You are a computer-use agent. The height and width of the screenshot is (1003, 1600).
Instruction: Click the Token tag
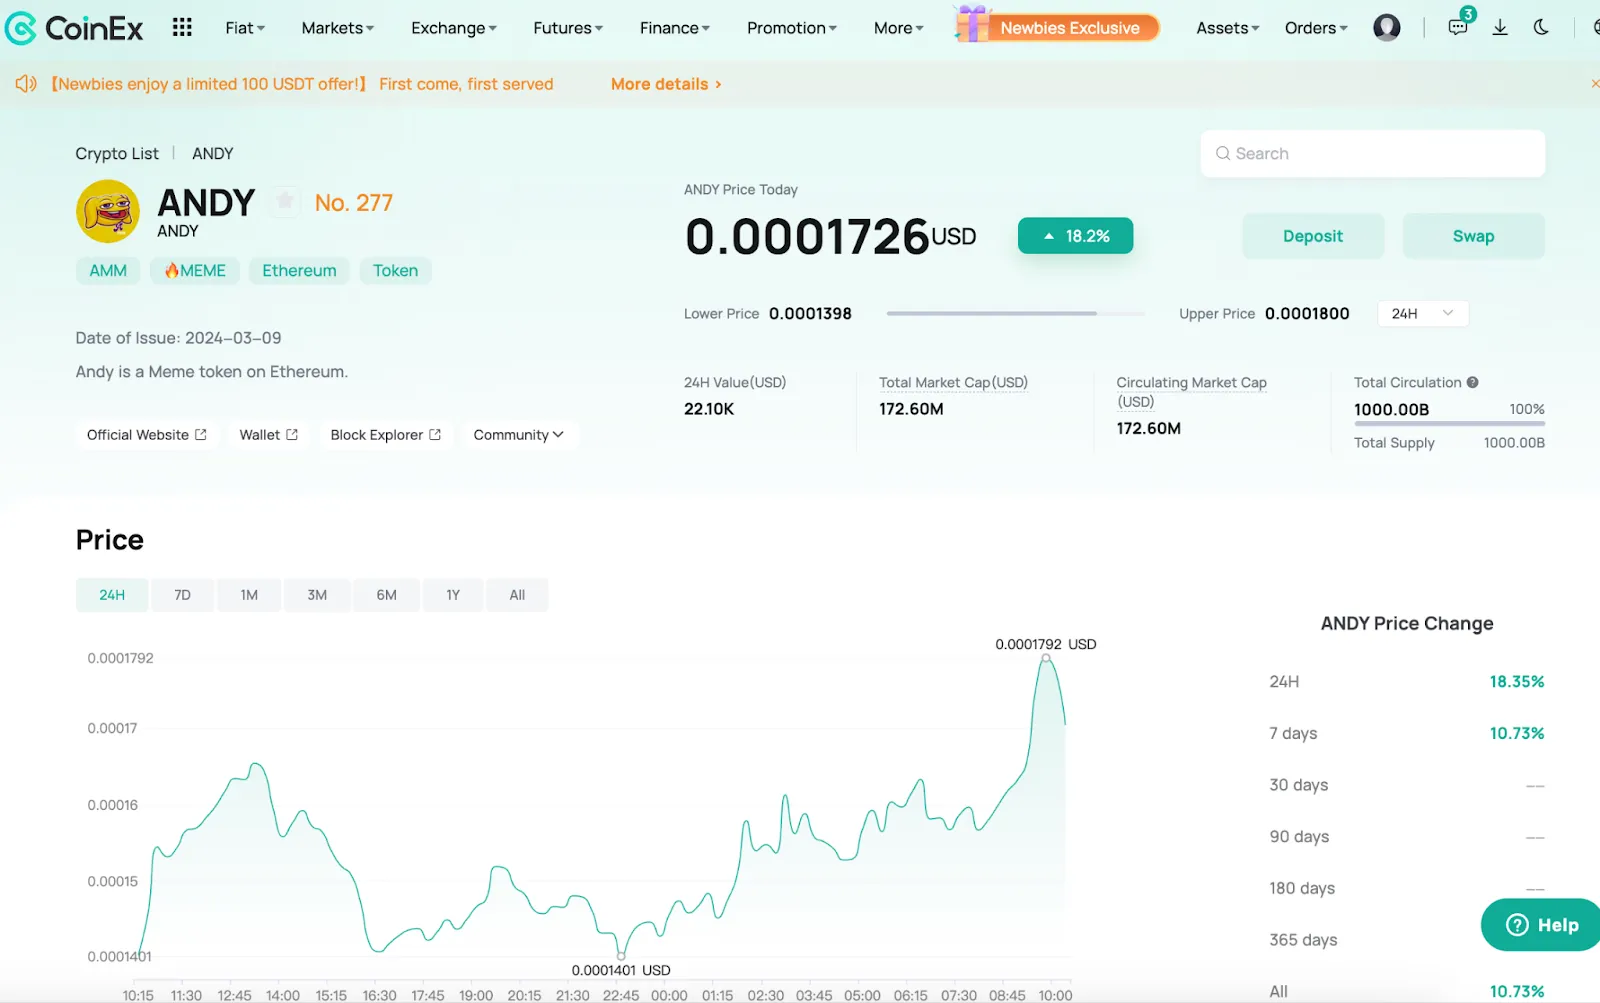395,270
